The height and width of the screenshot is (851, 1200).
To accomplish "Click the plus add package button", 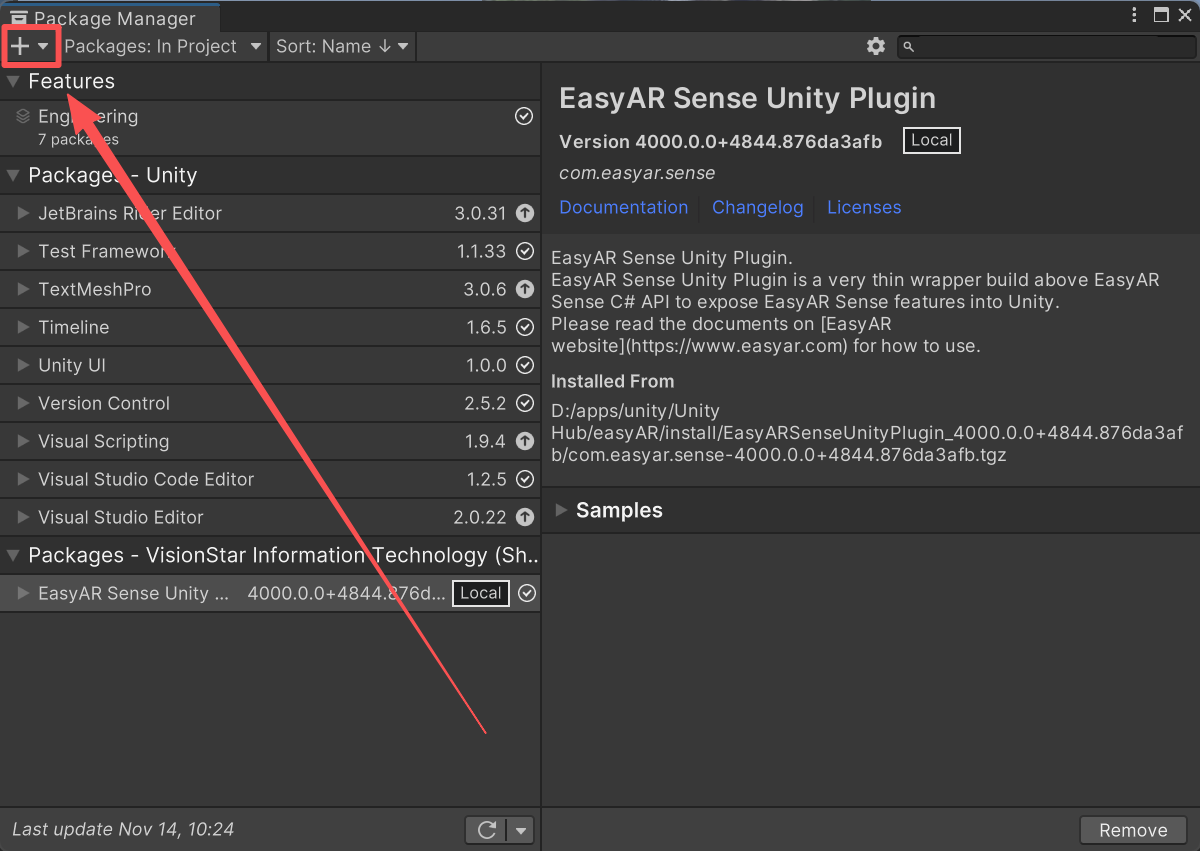I will pyautogui.click(x=20, y=46).
